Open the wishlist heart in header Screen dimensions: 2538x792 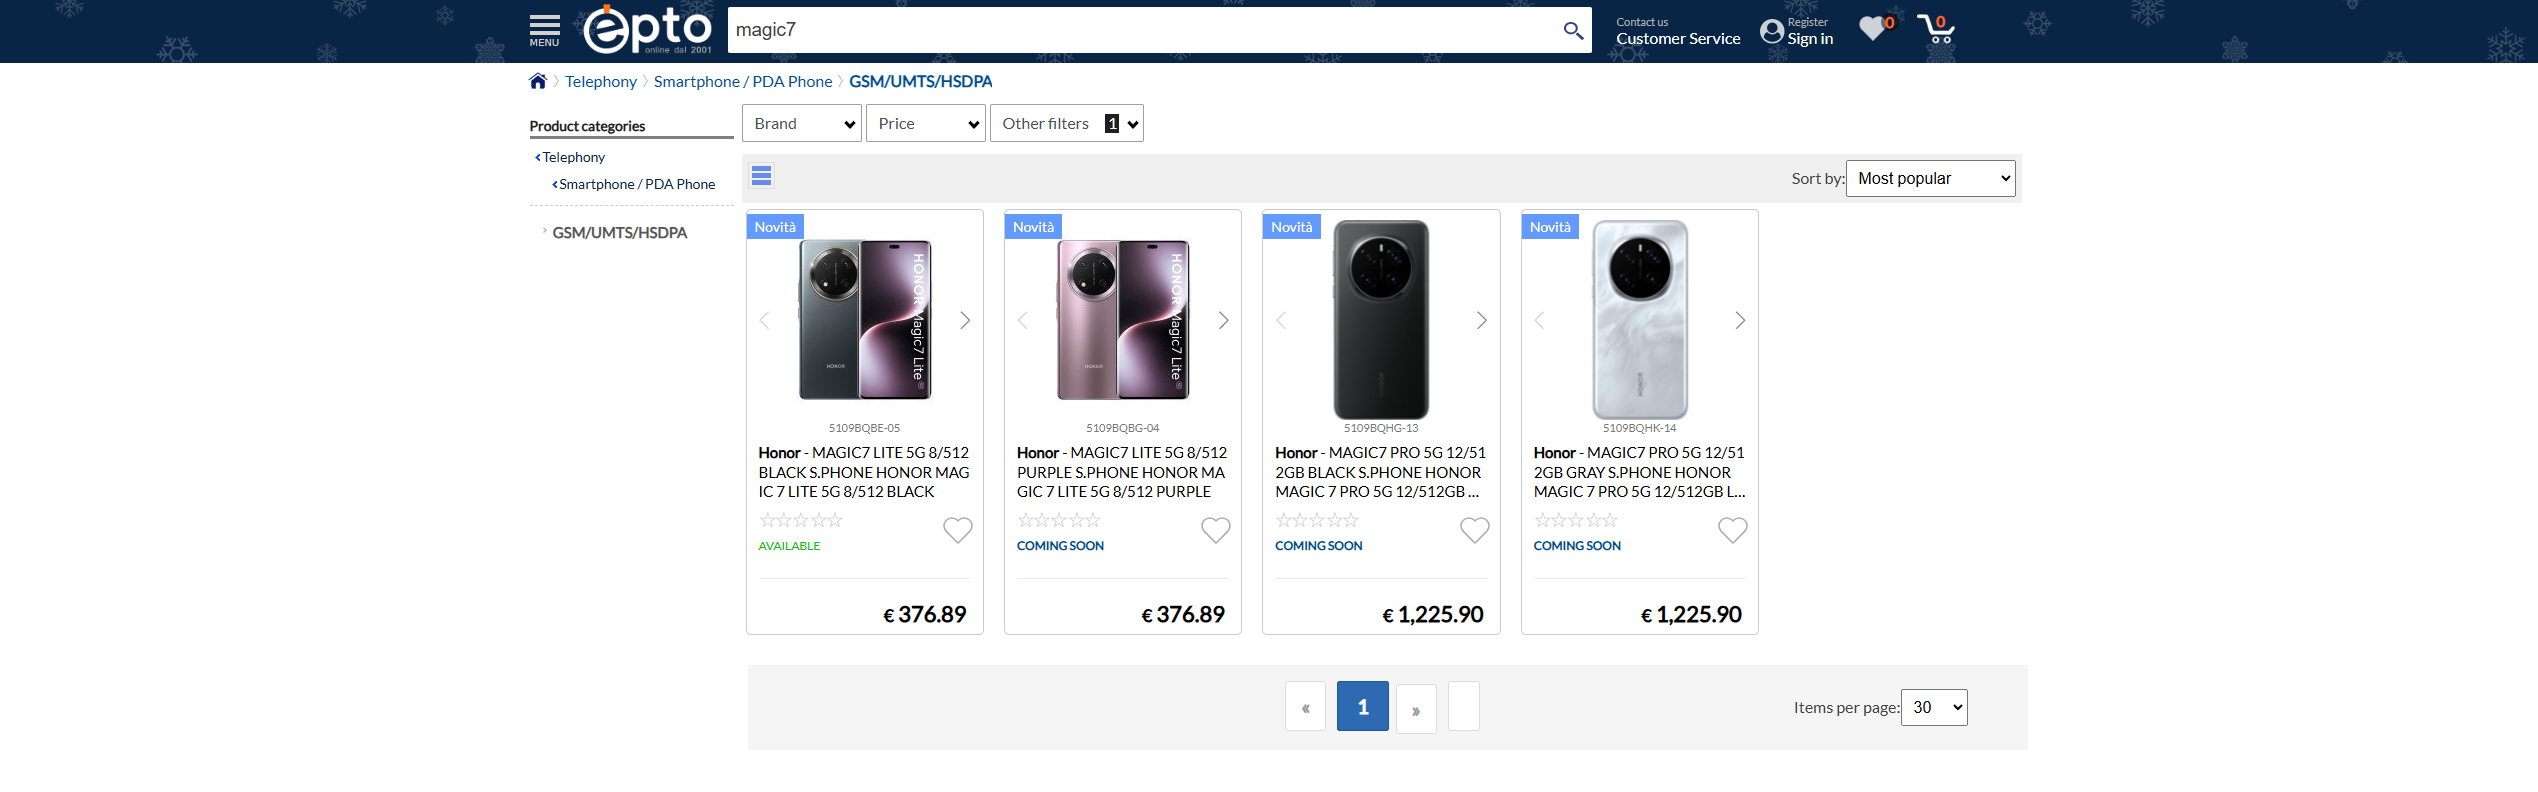coord(1873,28)
